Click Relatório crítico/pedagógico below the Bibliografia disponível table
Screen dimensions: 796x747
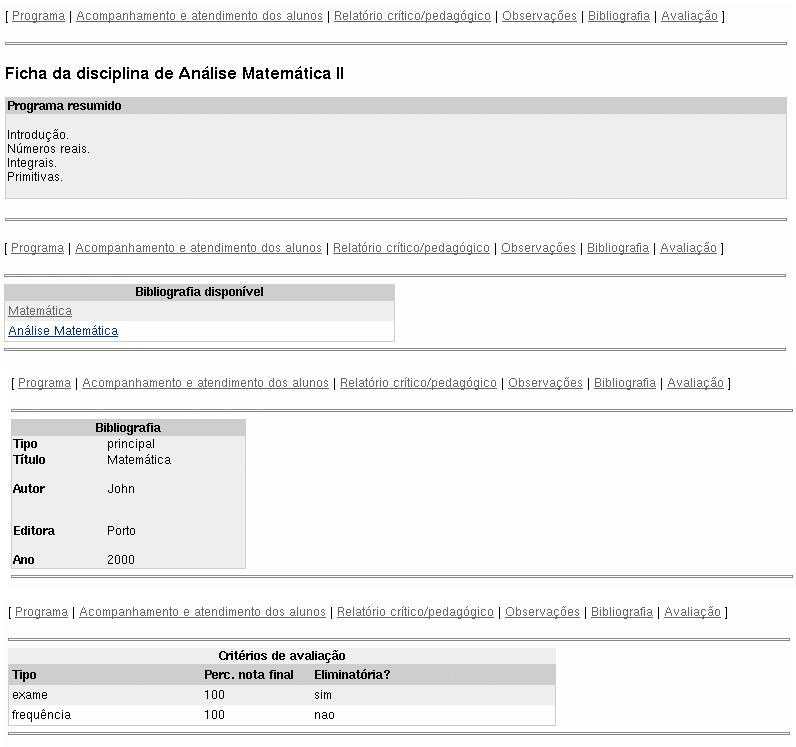[x=418, y=383]
